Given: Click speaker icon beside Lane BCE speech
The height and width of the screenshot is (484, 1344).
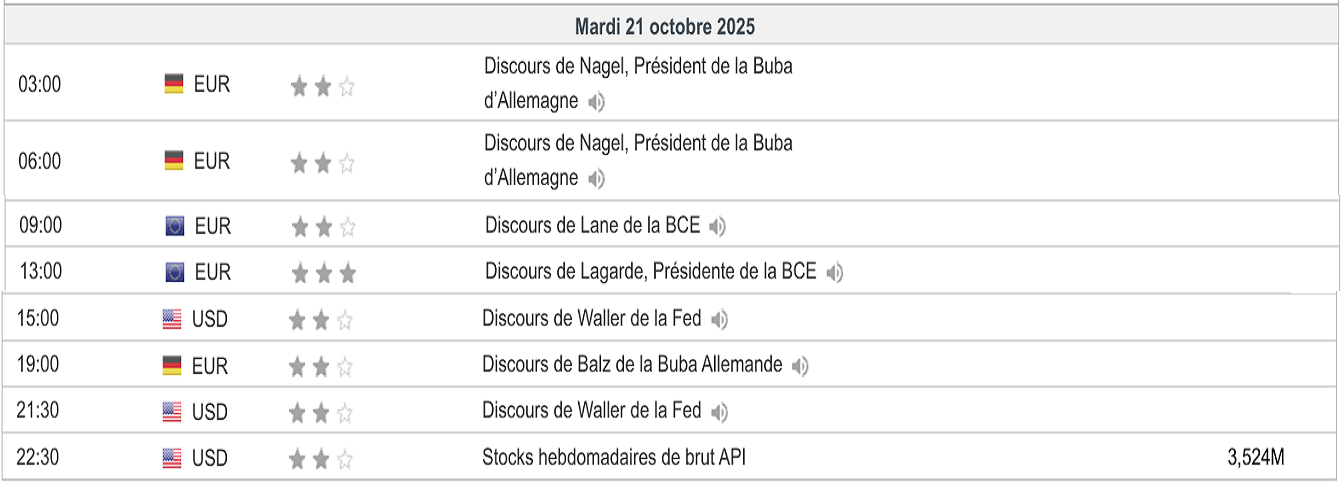Looking at the screenshot, I should 717,227.
